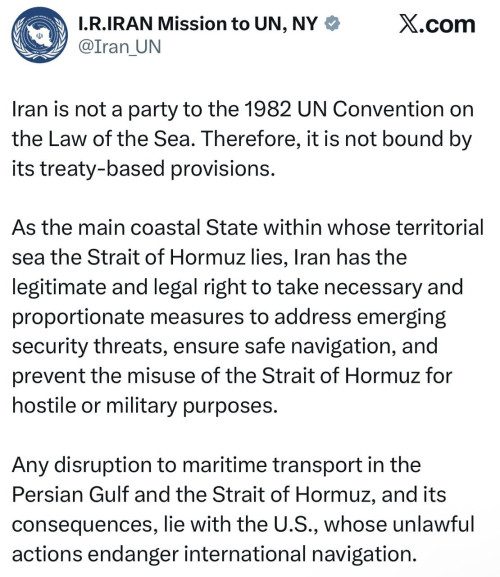Image resolution: width=500 pixels, height=577 pixels.
Task: Click the line starting 'As the main coastal State'
Action: 248,228
